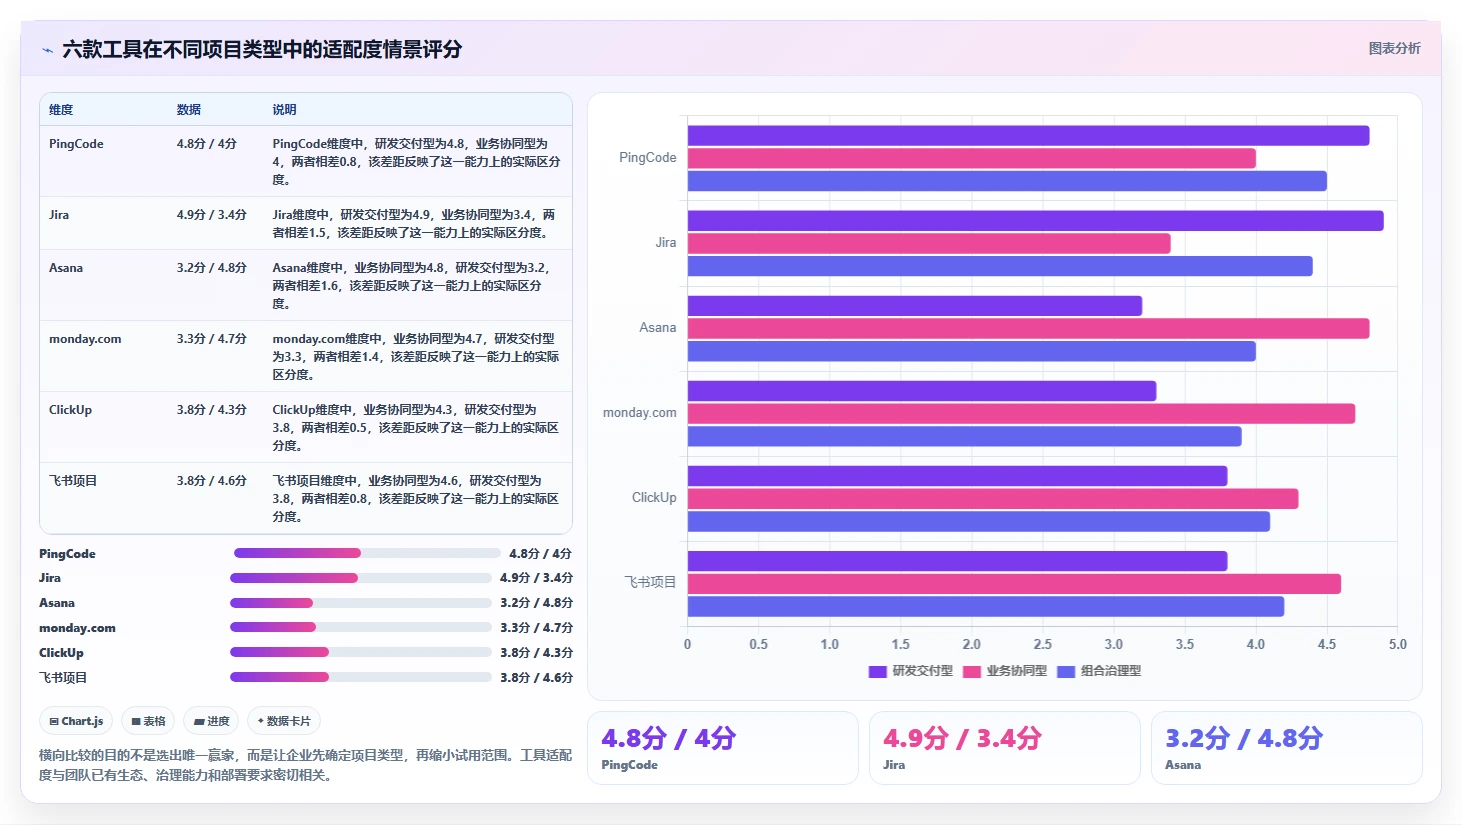Image resolution: width=1462 pixels, height=825 pixels.
Task: Click the ClickUp label on the chart axis
Action: tap(654, 498)
